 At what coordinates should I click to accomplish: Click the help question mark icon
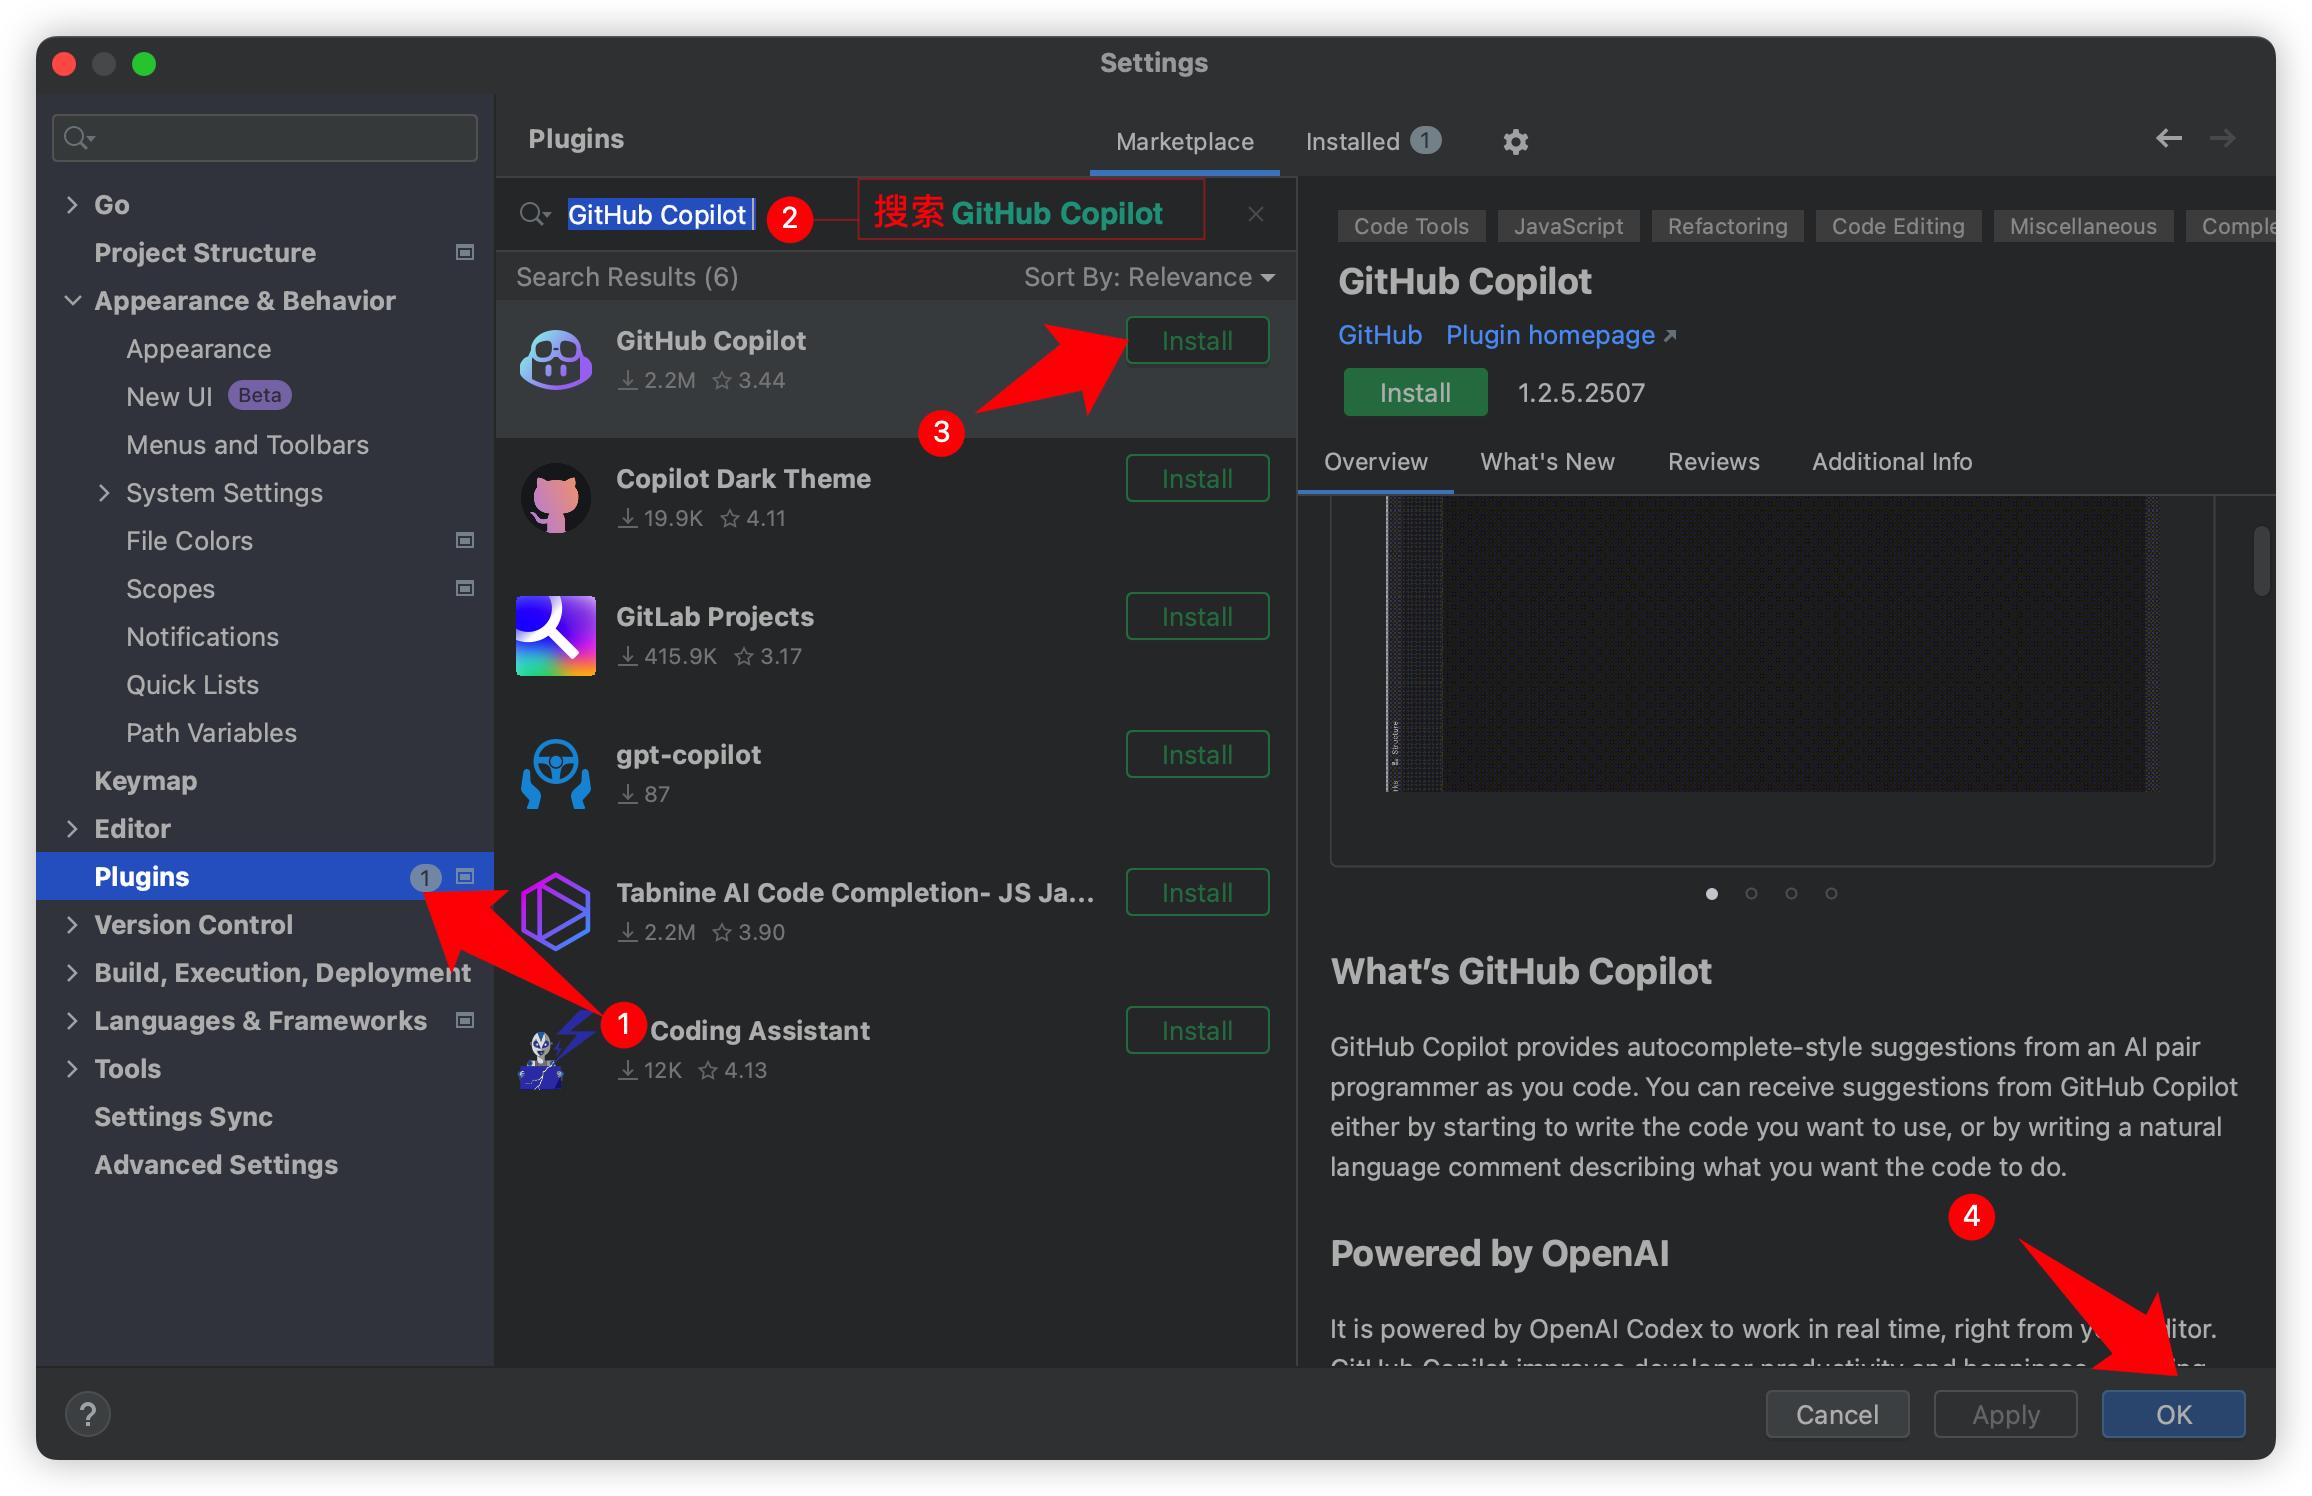click(x=89, y=1414)
